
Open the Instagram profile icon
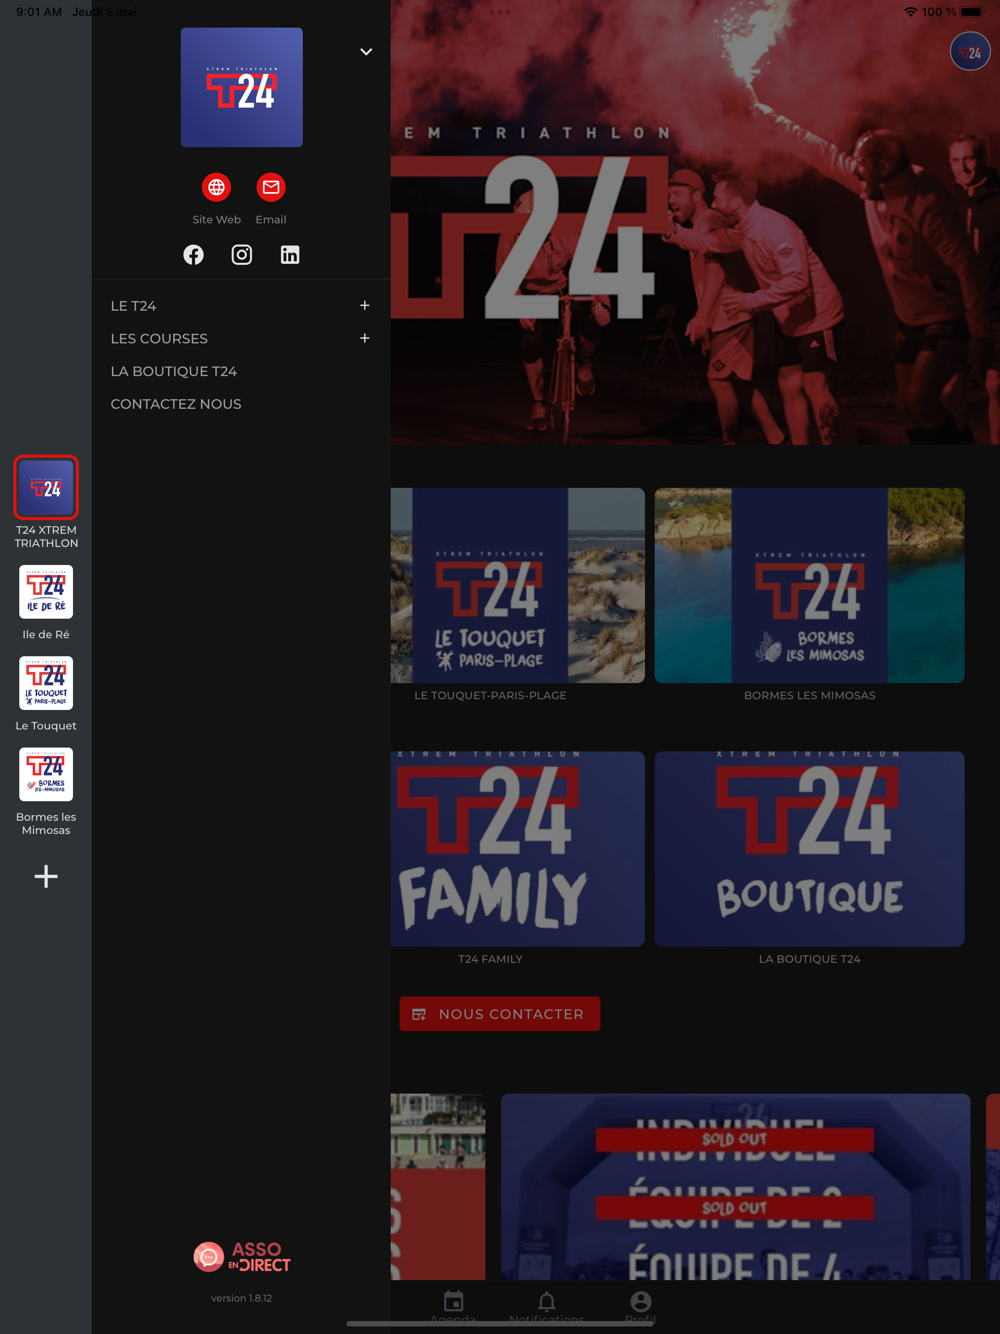click(242, 255)
